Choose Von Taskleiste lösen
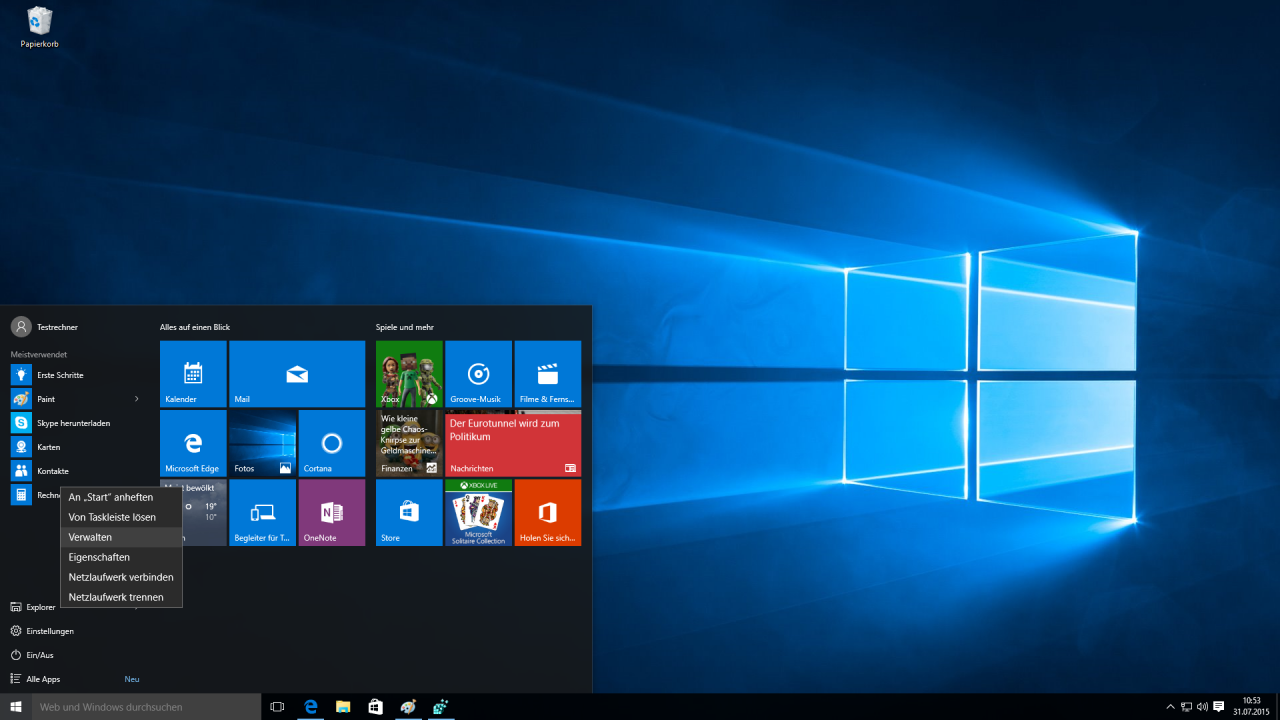This screenshot has height=720, width=1280. coord(122,517)
